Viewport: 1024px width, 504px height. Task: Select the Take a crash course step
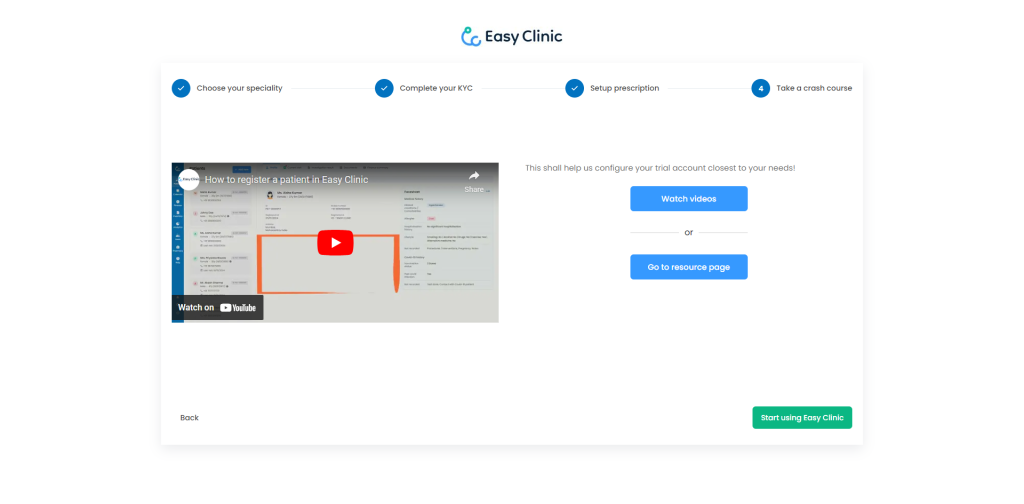[814, 88]
